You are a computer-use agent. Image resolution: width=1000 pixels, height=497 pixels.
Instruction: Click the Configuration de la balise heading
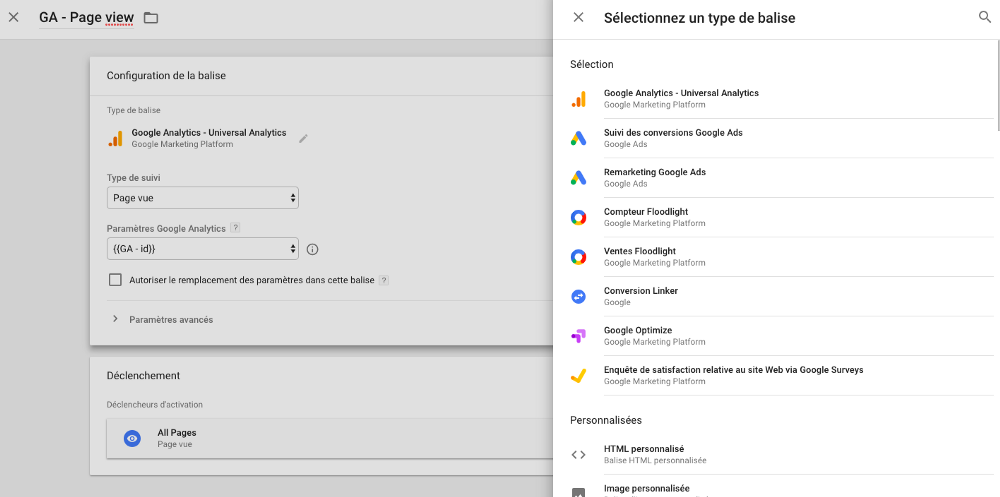click(x=166, y=75)
